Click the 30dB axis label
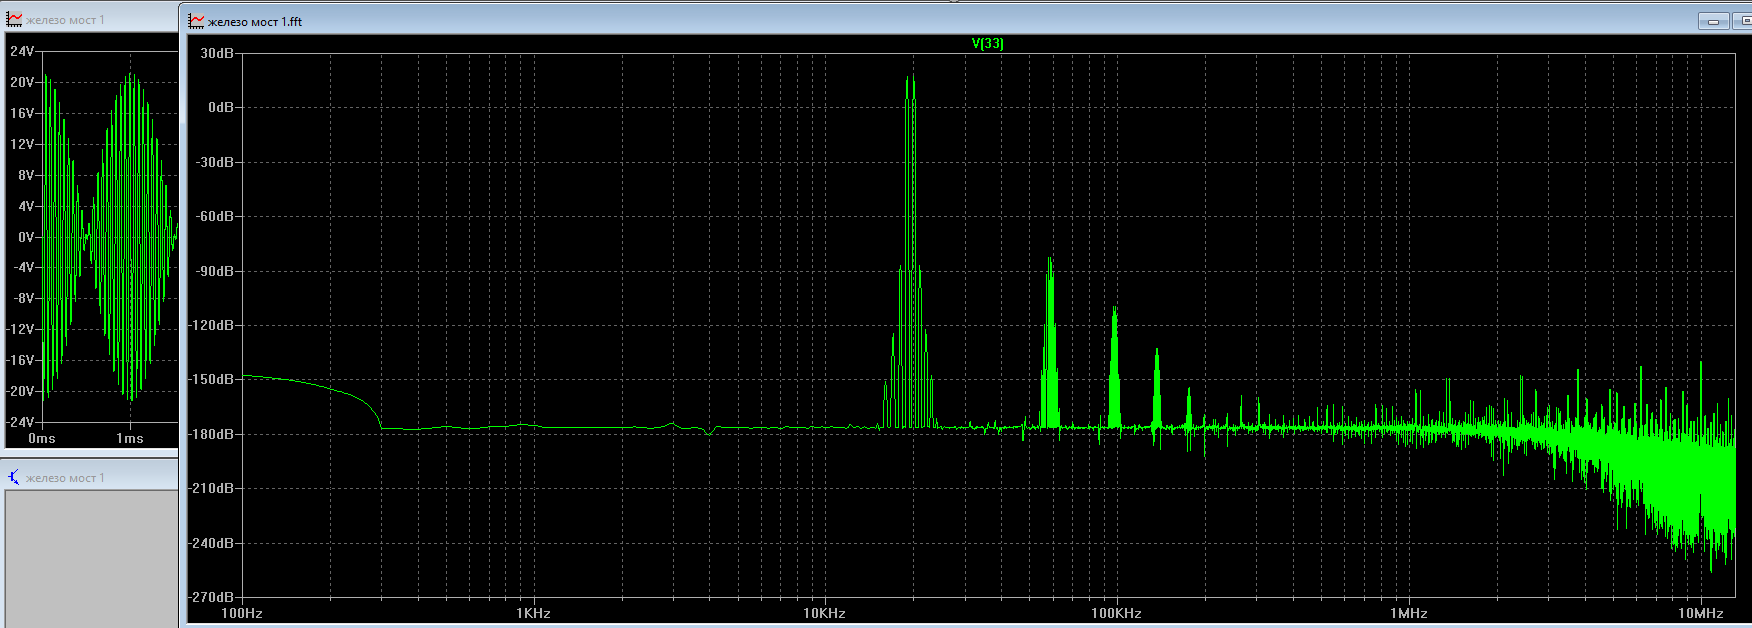1752x628 pixels. 216,53
